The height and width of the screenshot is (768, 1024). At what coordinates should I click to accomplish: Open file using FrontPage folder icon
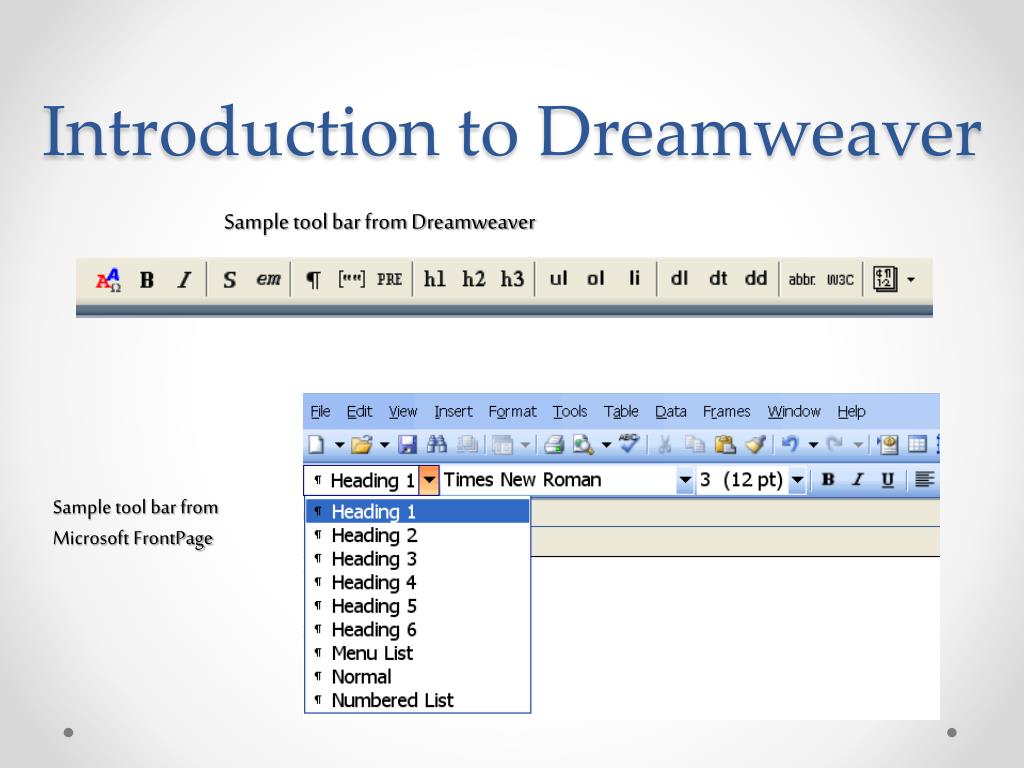click(x=361, y=445)
